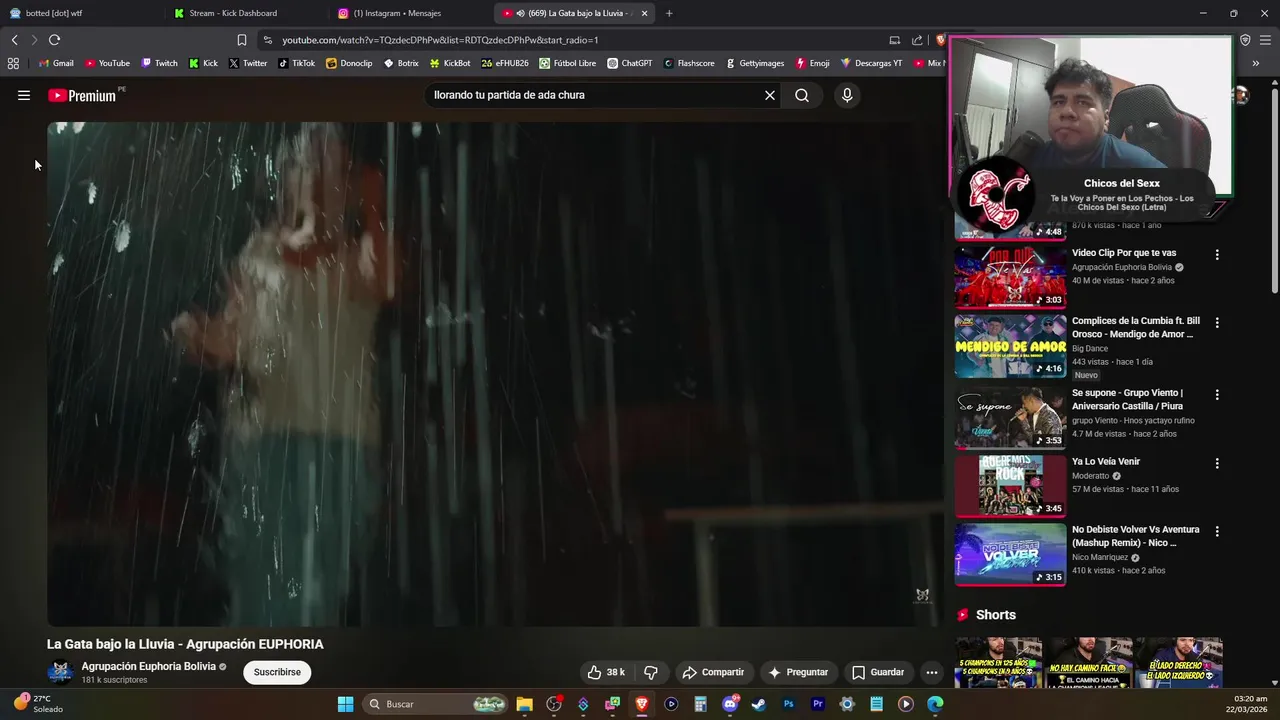Click taskbar Buscar search box
1280x720 pixels.
click(x=436, y=704)
